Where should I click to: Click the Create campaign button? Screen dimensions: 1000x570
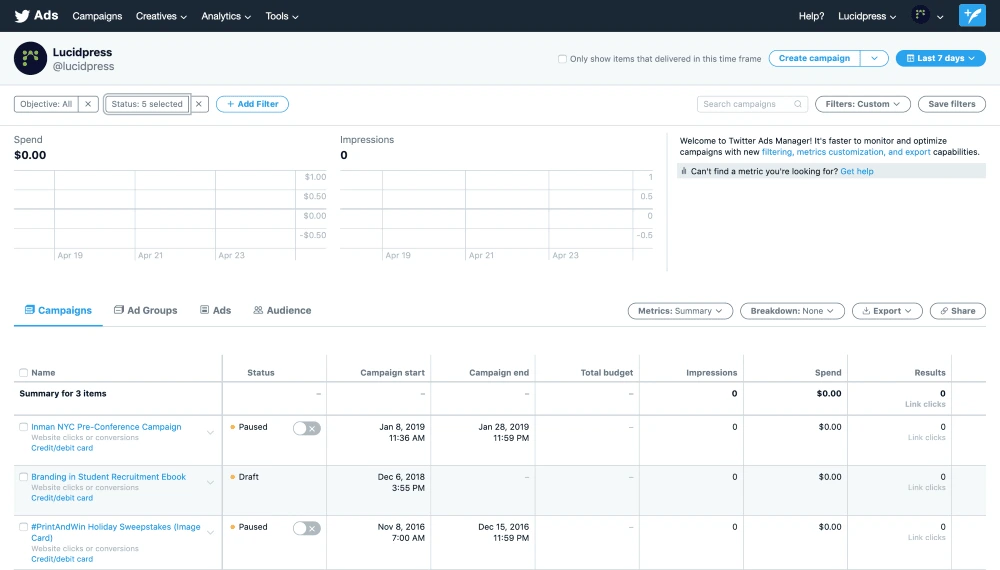point(814,58)
